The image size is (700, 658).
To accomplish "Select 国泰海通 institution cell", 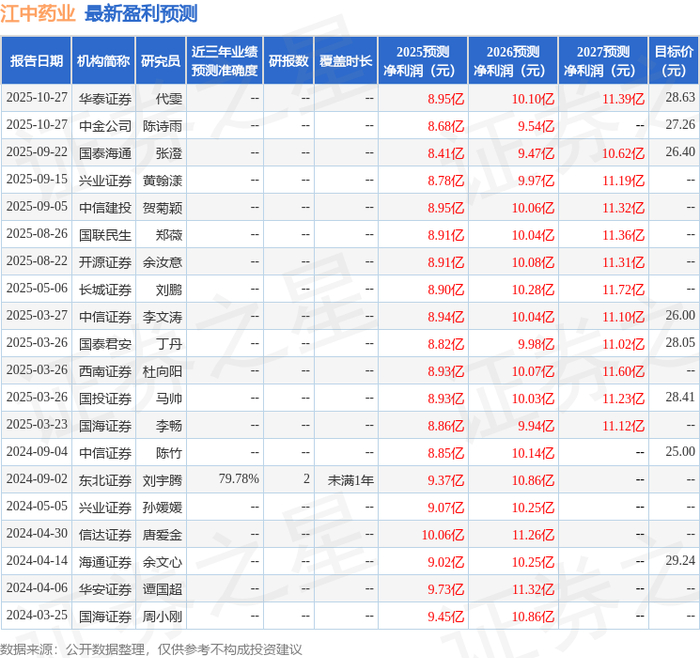I will click(x=105, y=154).
